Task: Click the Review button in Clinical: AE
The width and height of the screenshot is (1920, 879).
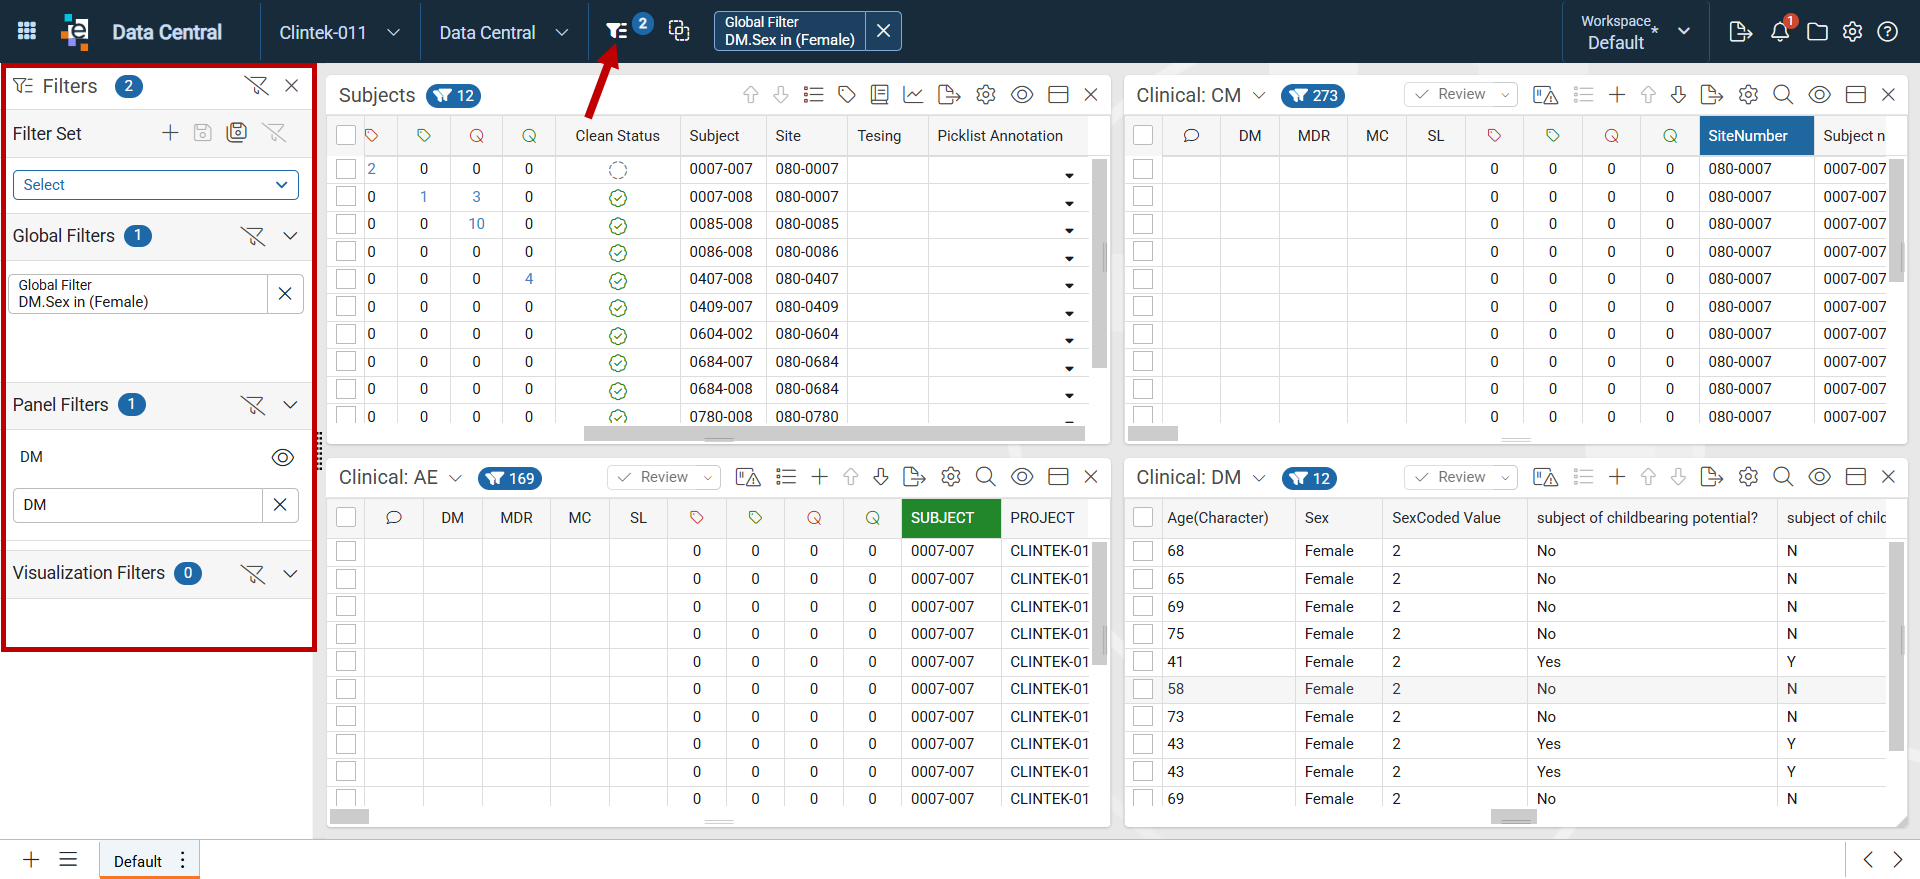Action: click(x=664, y=477)
